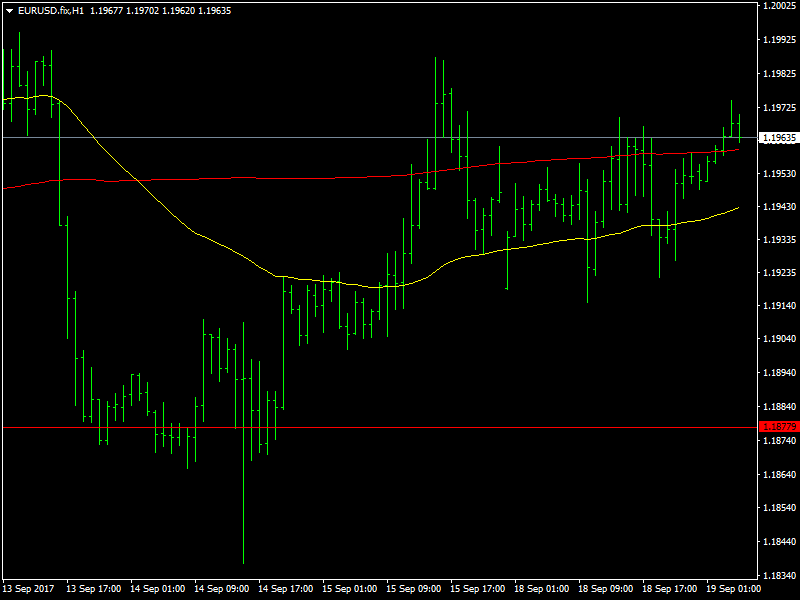Viewport: 800px width, 600px height.
Task: Click the chart menu triangle beside EURUSD.fix
Action: click(9, 11)
